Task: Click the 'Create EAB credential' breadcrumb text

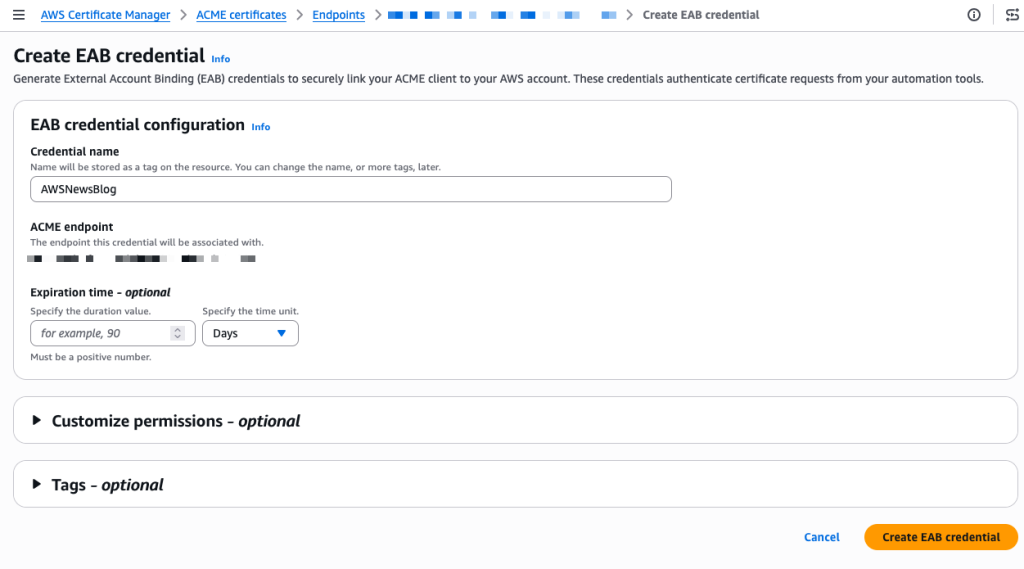Action: coord(701,14)
